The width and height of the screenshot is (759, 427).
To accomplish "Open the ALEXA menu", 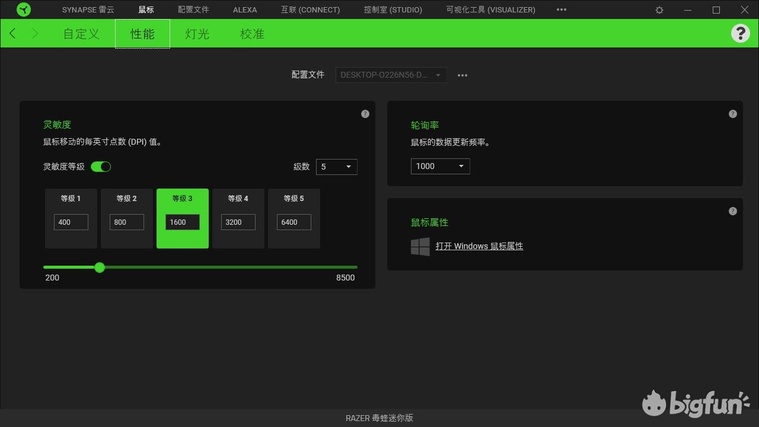I will (244, 10).
